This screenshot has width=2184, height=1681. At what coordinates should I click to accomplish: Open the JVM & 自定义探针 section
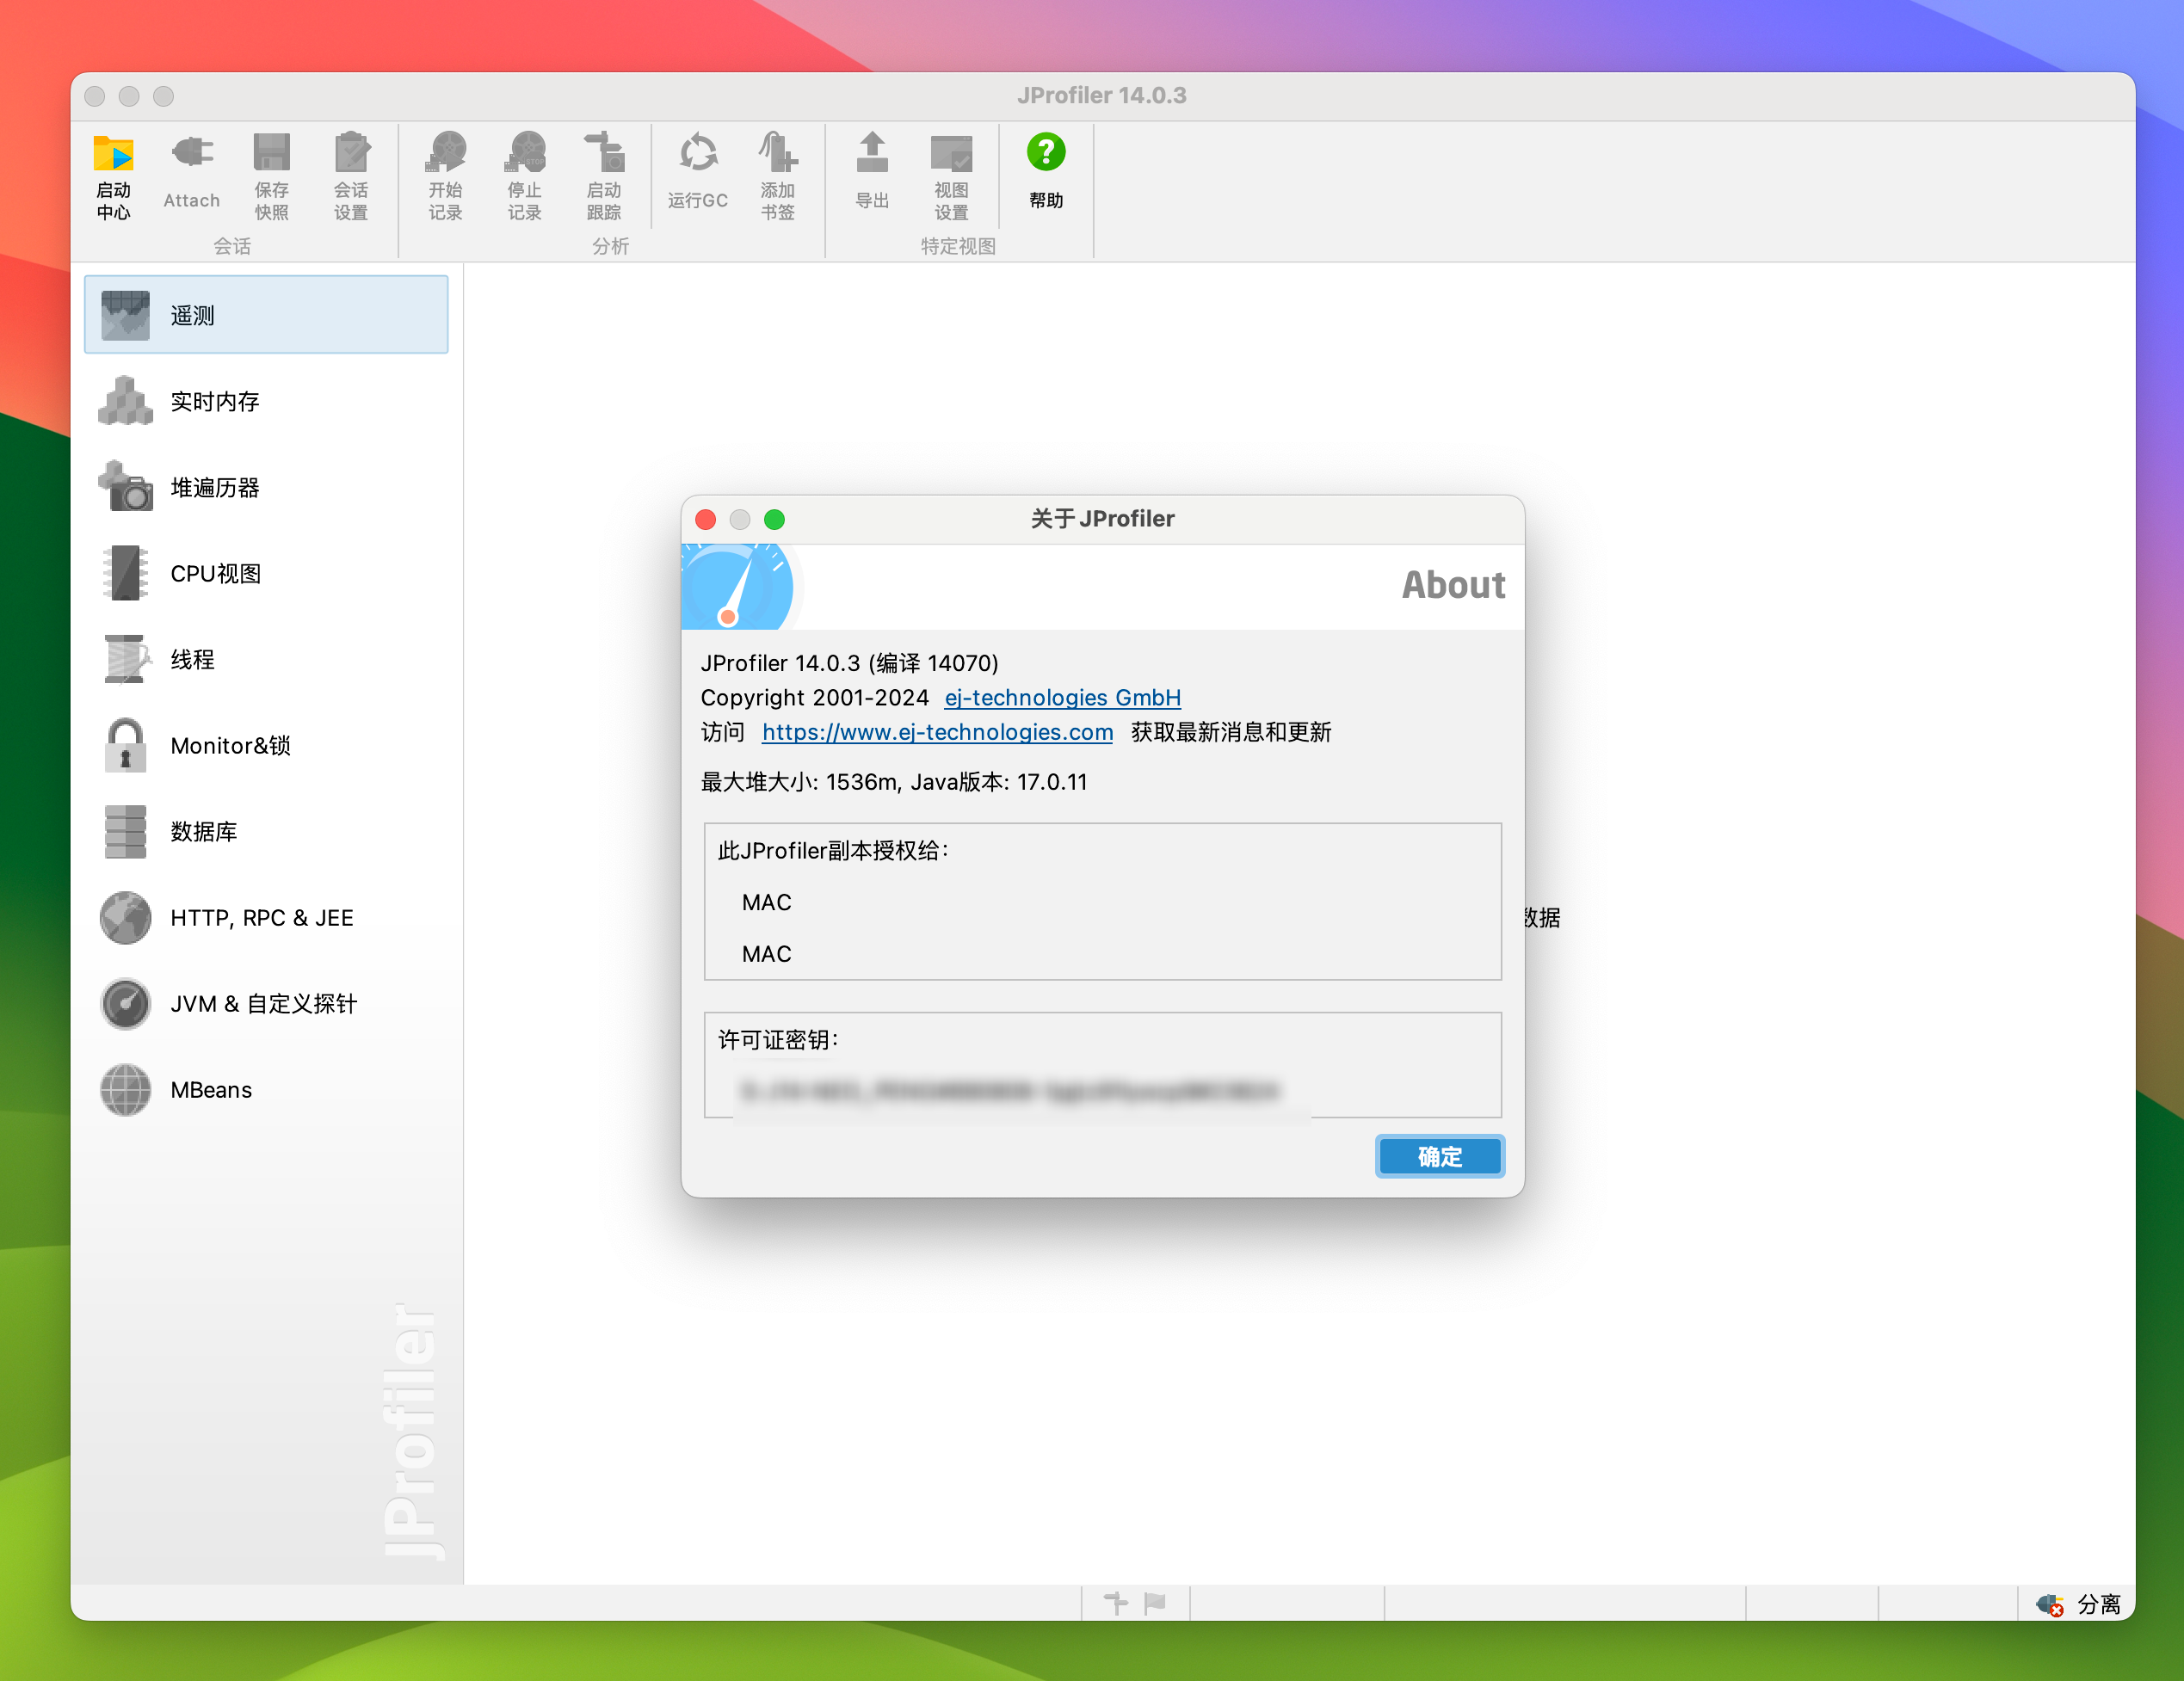266,1003
